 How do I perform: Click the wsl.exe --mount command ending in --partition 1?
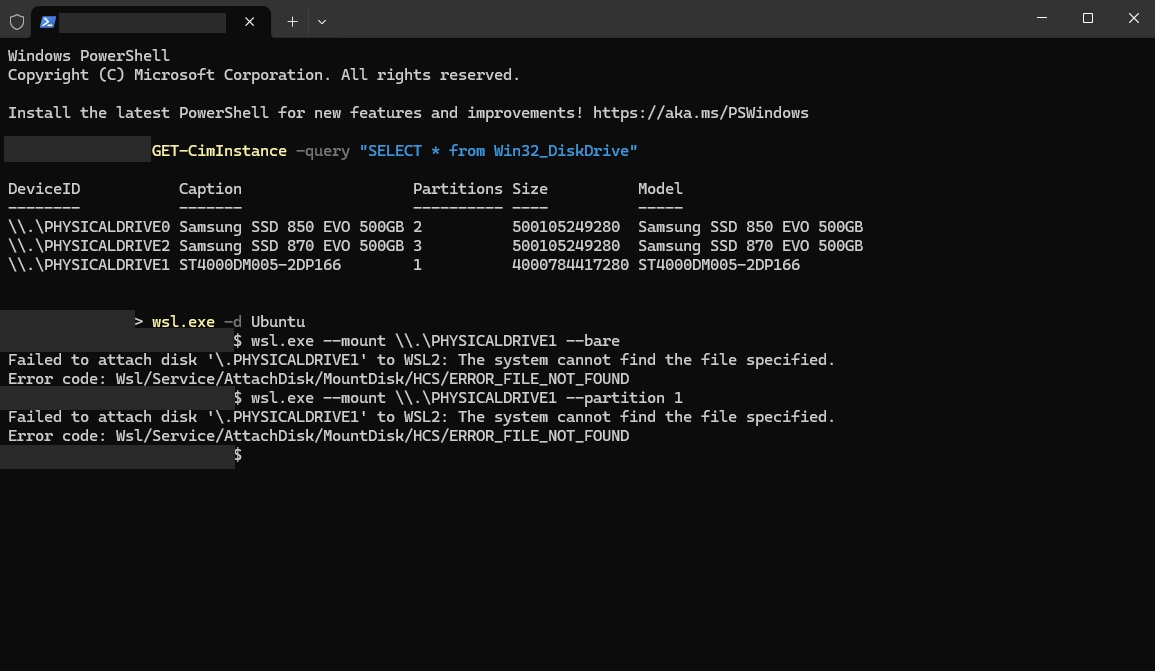coord(467,398)
